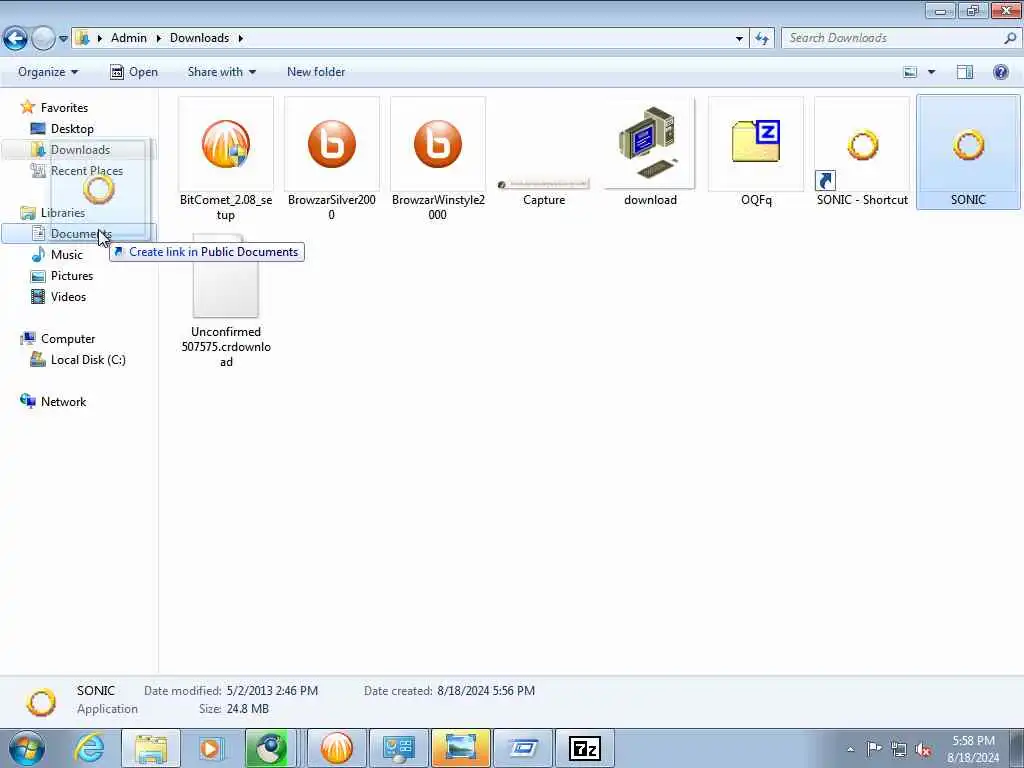1024x768 pixels.
Task: Open Windows Explorer taskbar icon
Action: [151, 748]
